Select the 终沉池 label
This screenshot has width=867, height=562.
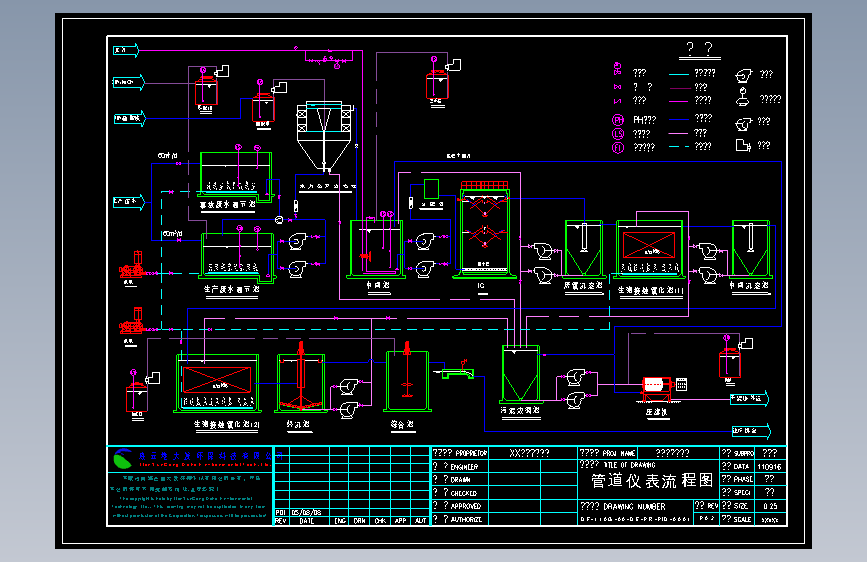point(298,424)
